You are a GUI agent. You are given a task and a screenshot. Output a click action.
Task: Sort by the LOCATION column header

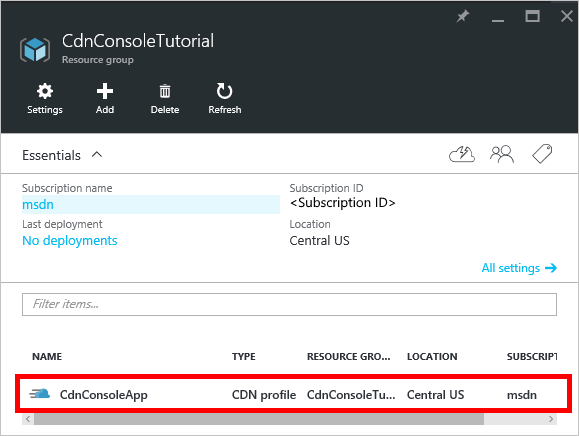432,357
